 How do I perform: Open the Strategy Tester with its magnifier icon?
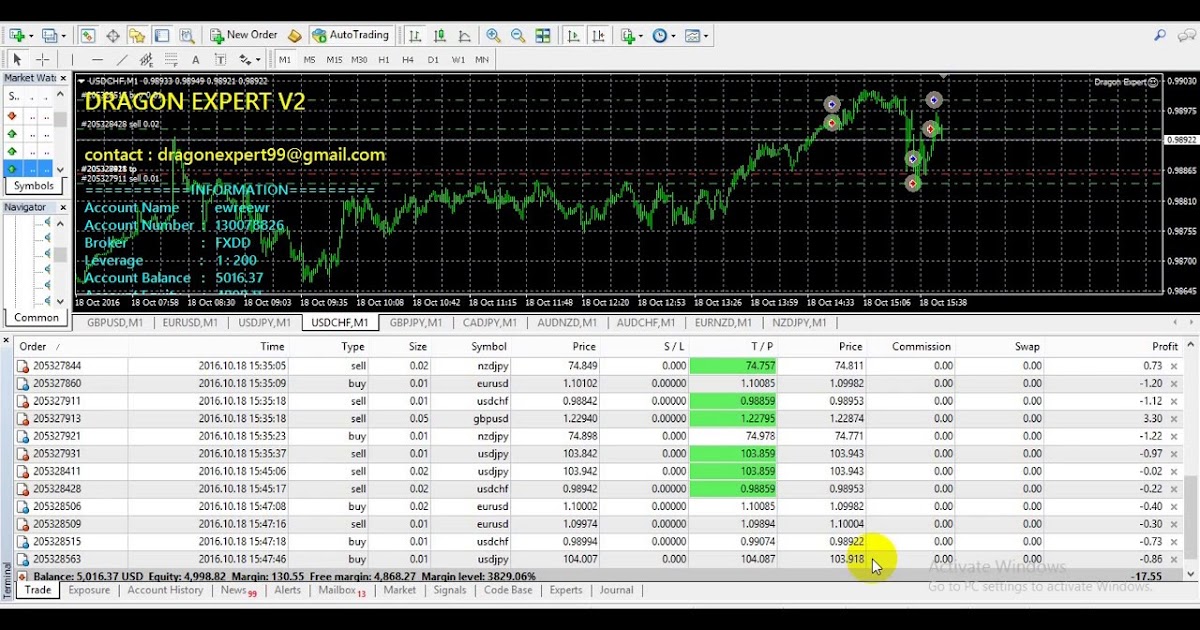coord(187,35)
